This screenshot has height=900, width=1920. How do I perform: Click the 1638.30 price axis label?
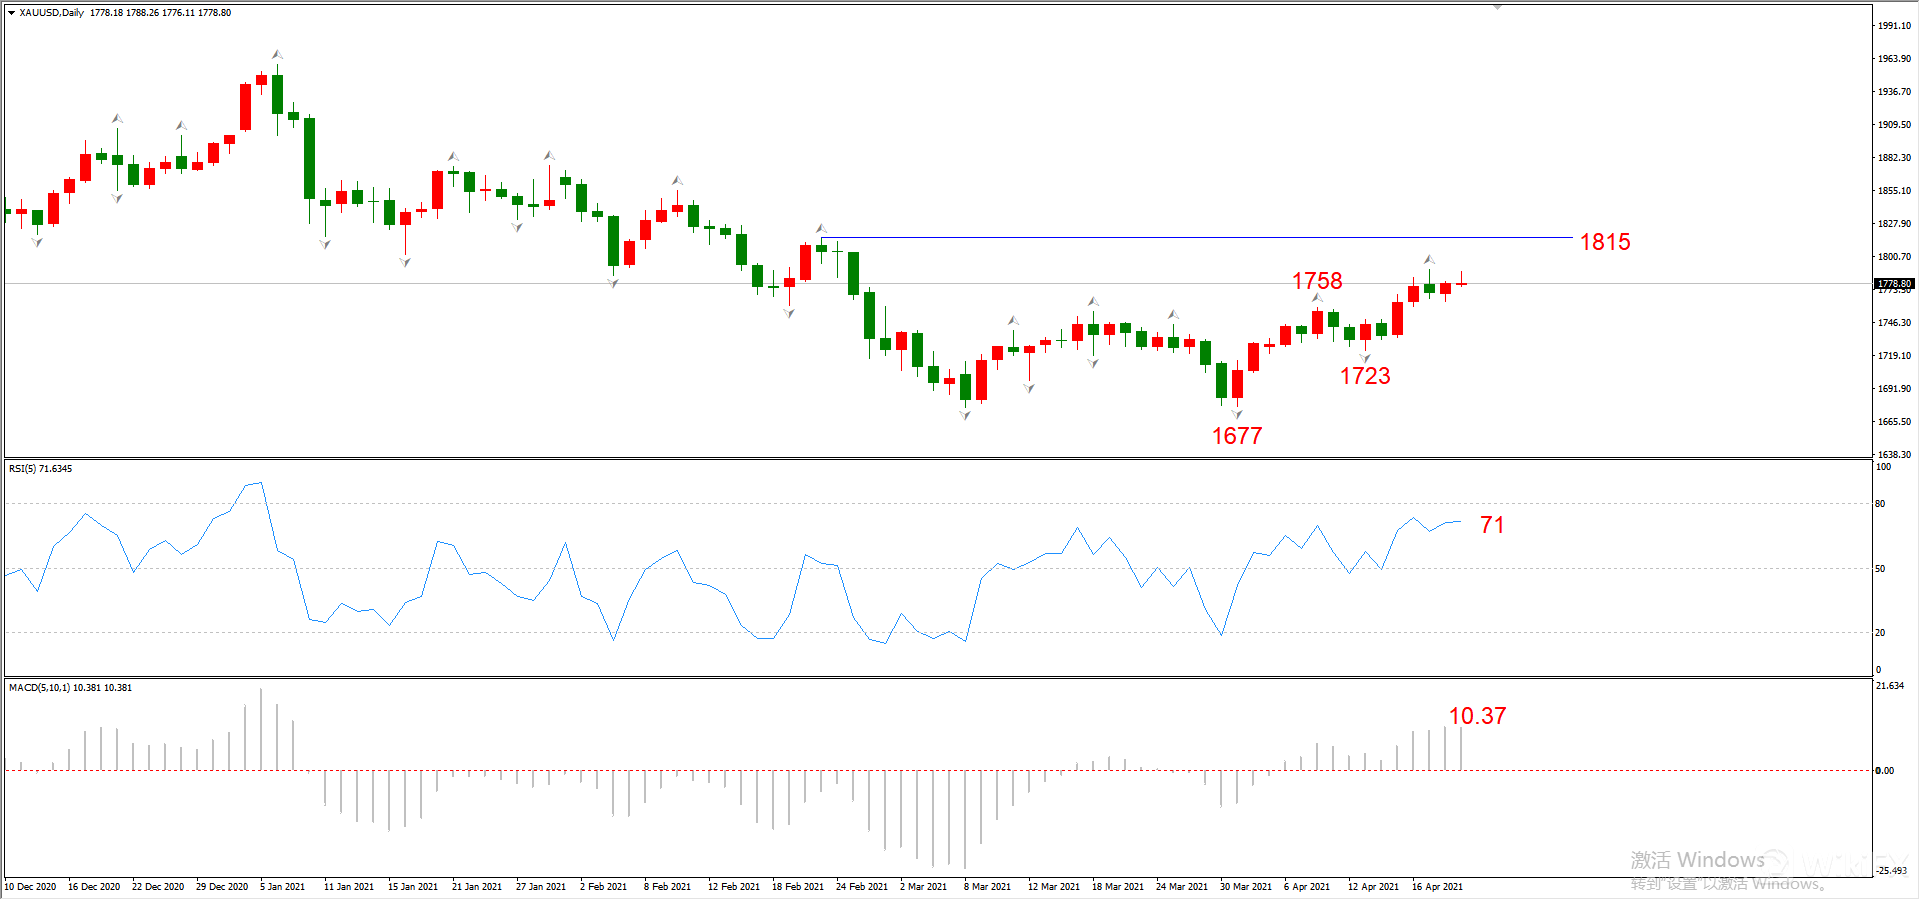[x=1894, y=455]
